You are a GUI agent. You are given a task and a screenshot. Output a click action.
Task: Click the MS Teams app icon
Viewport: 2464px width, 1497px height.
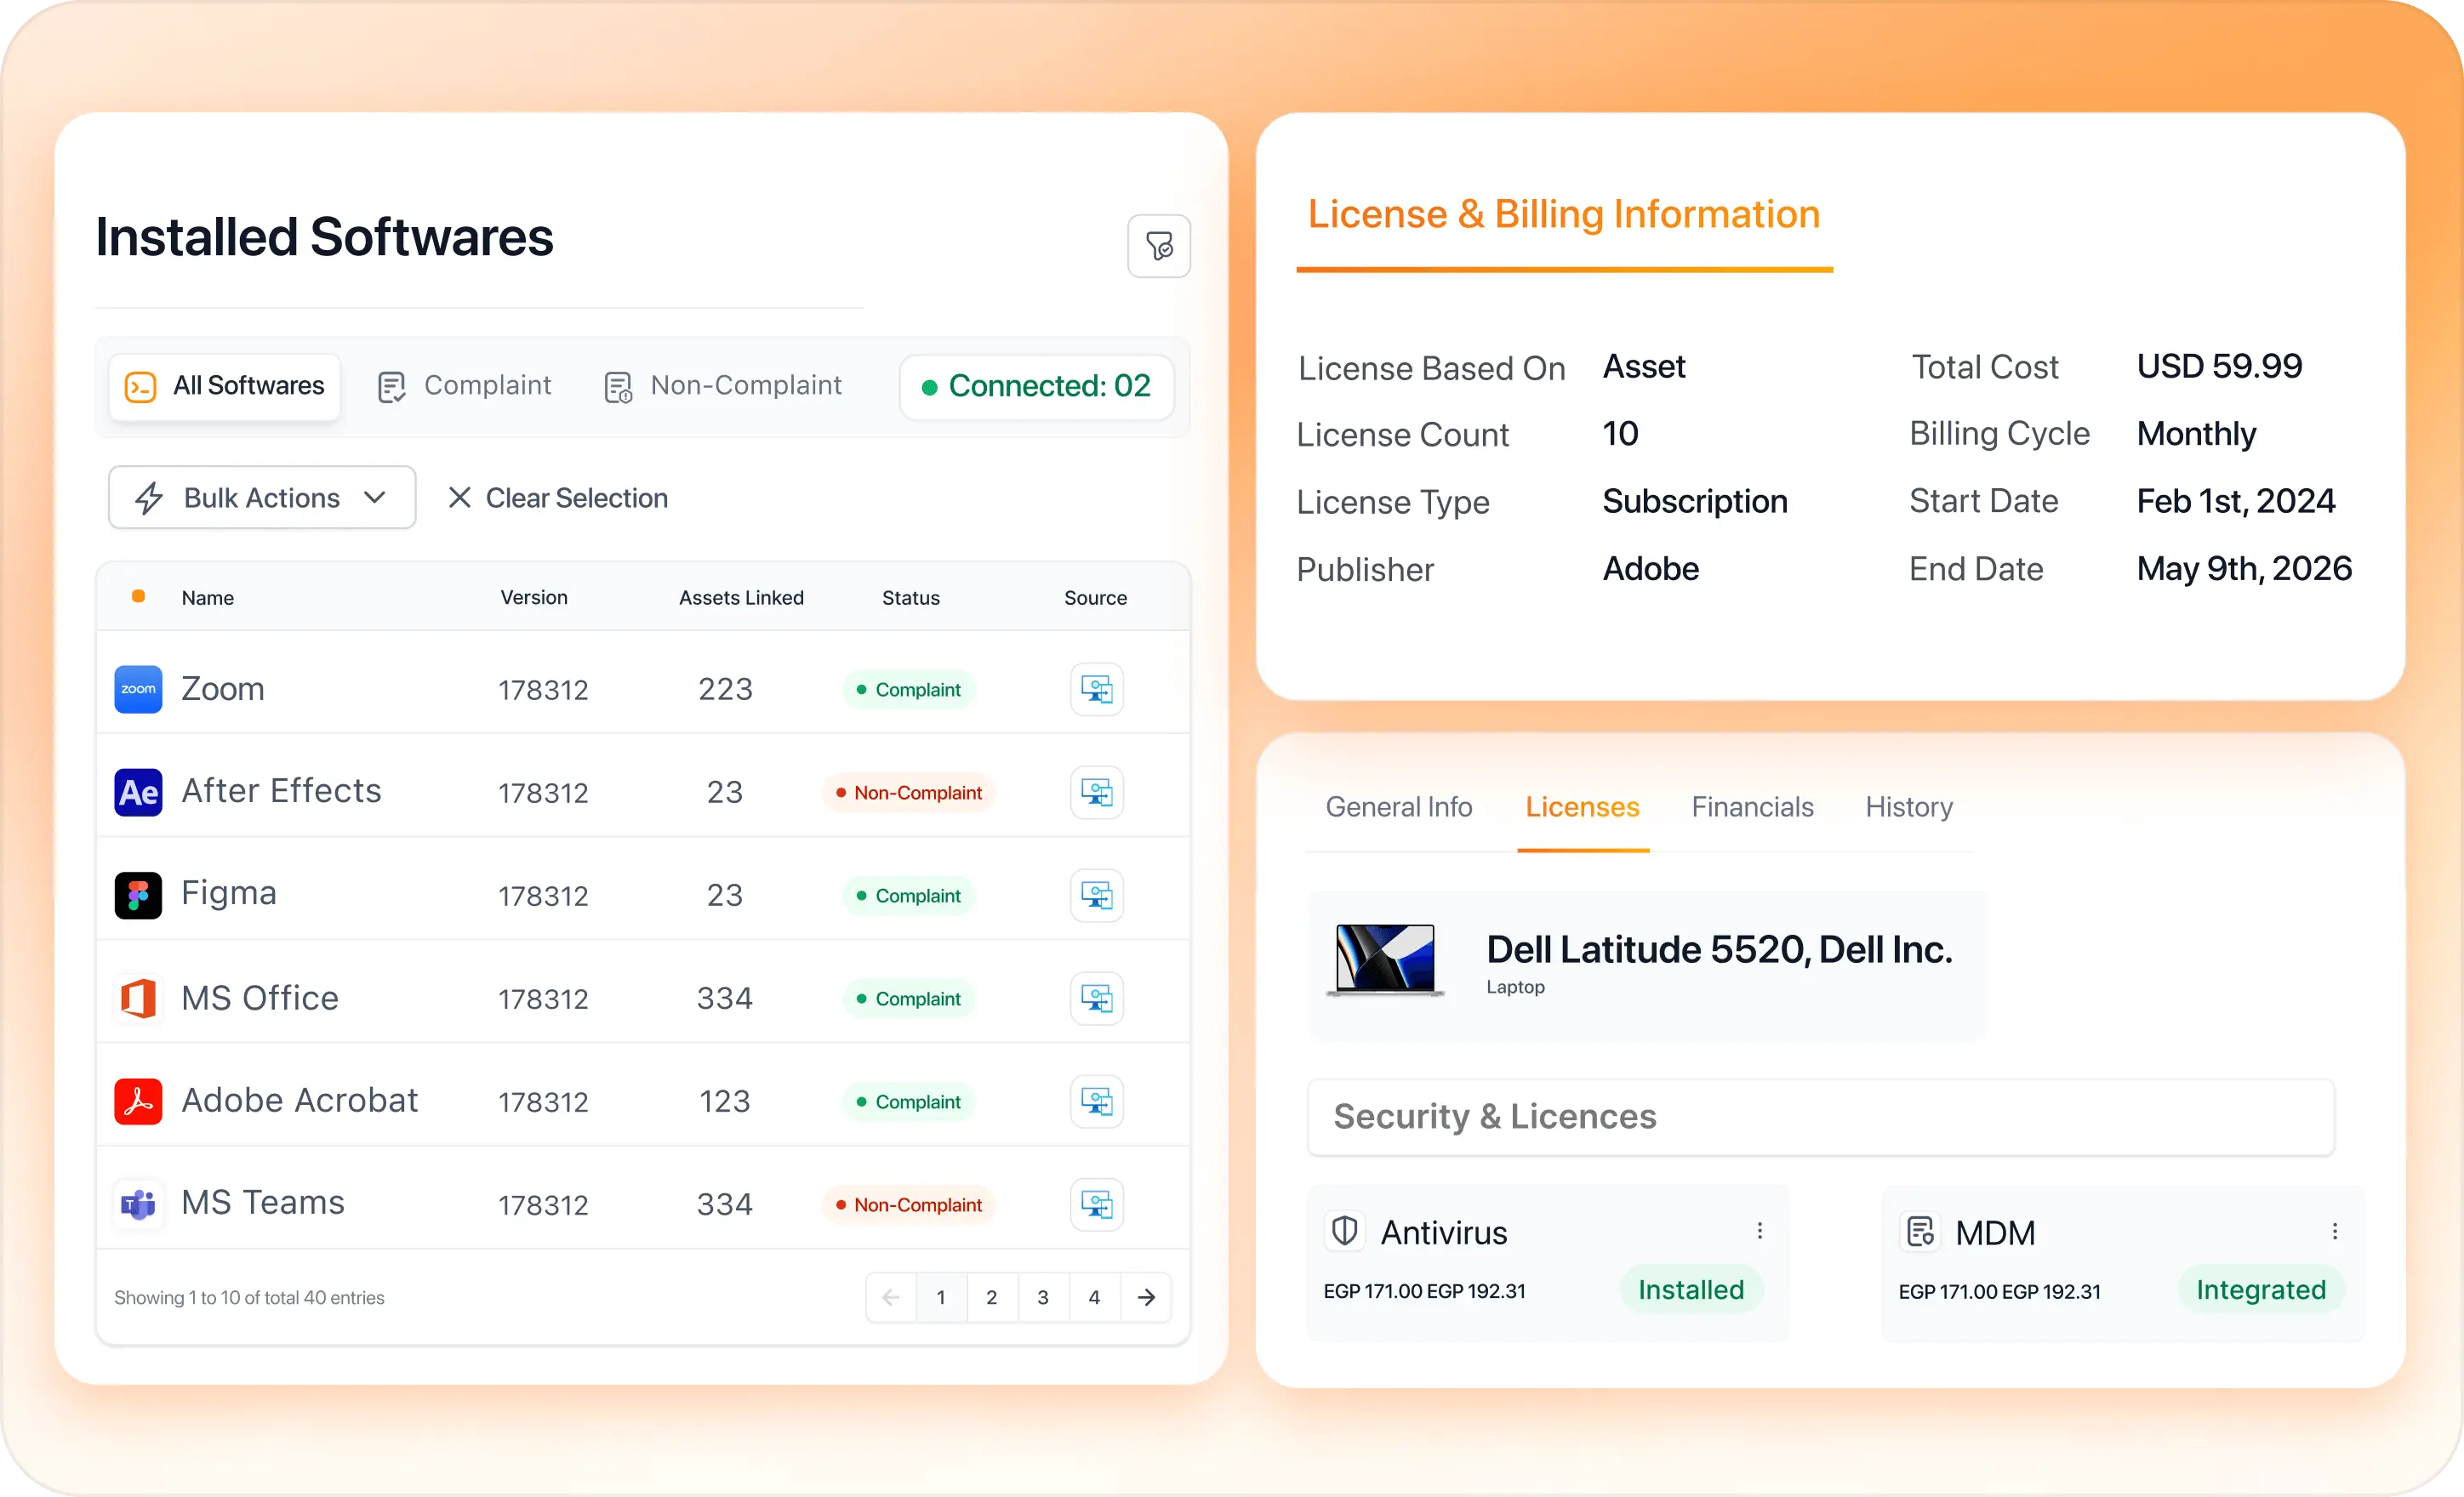click(x=138, y=1204)
